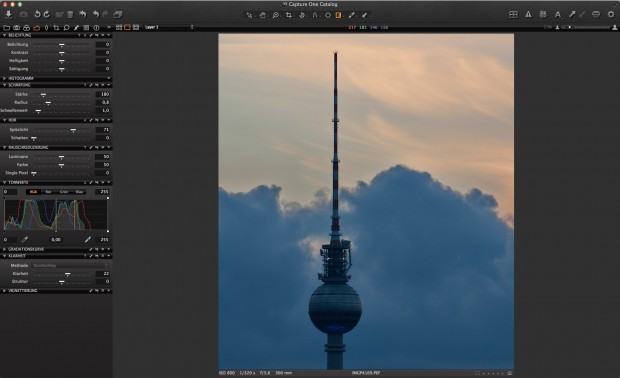The width and height of the screenshot is (620, 378).
Task: Click the trash icon to delete the image
Action: [x=70, y=15]
